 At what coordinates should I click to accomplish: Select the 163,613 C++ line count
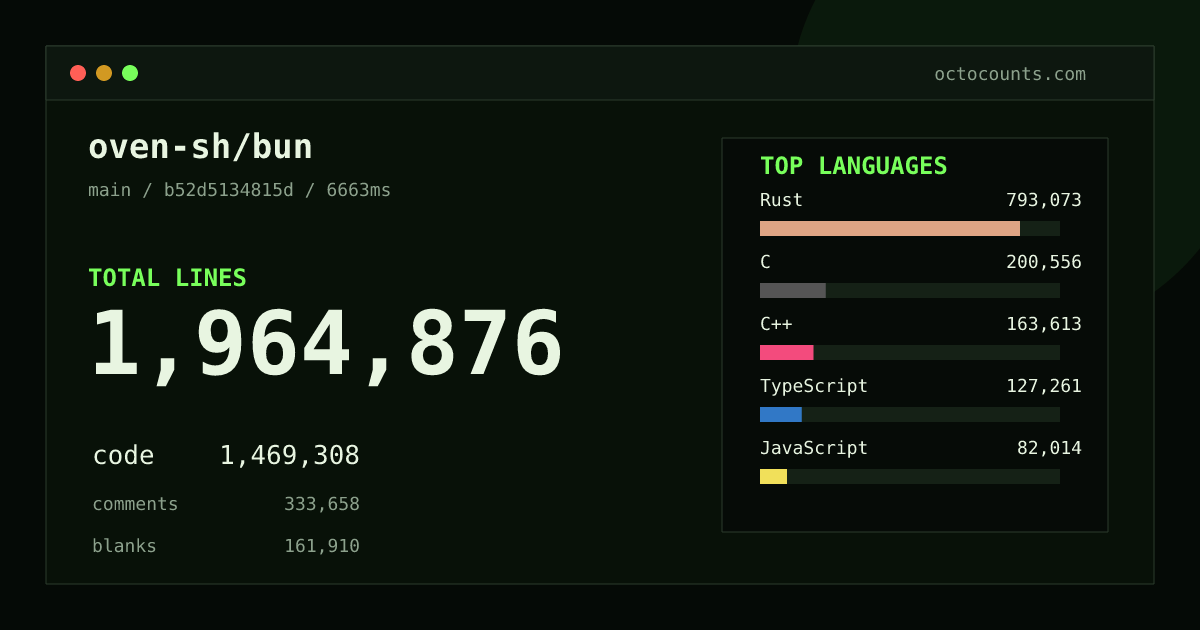1044,324
